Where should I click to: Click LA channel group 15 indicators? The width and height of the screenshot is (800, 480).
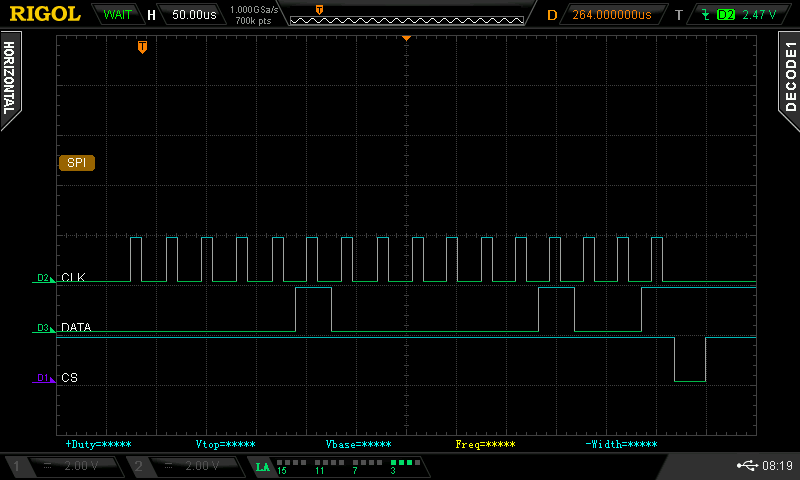pyautogui.click(x=291, y=466)
